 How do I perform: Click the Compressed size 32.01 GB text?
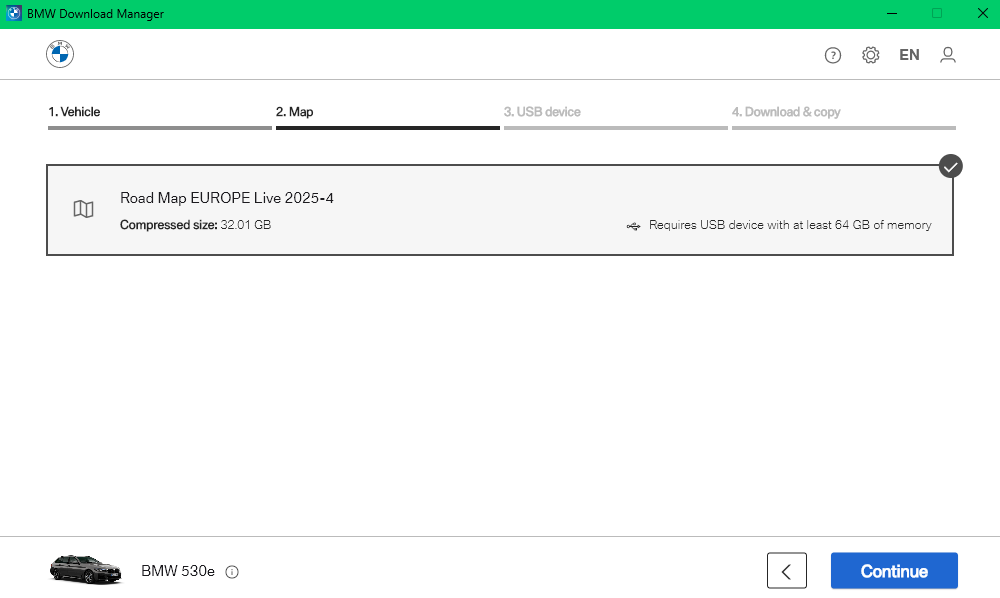pyautogui.click(x=196, y=225)
